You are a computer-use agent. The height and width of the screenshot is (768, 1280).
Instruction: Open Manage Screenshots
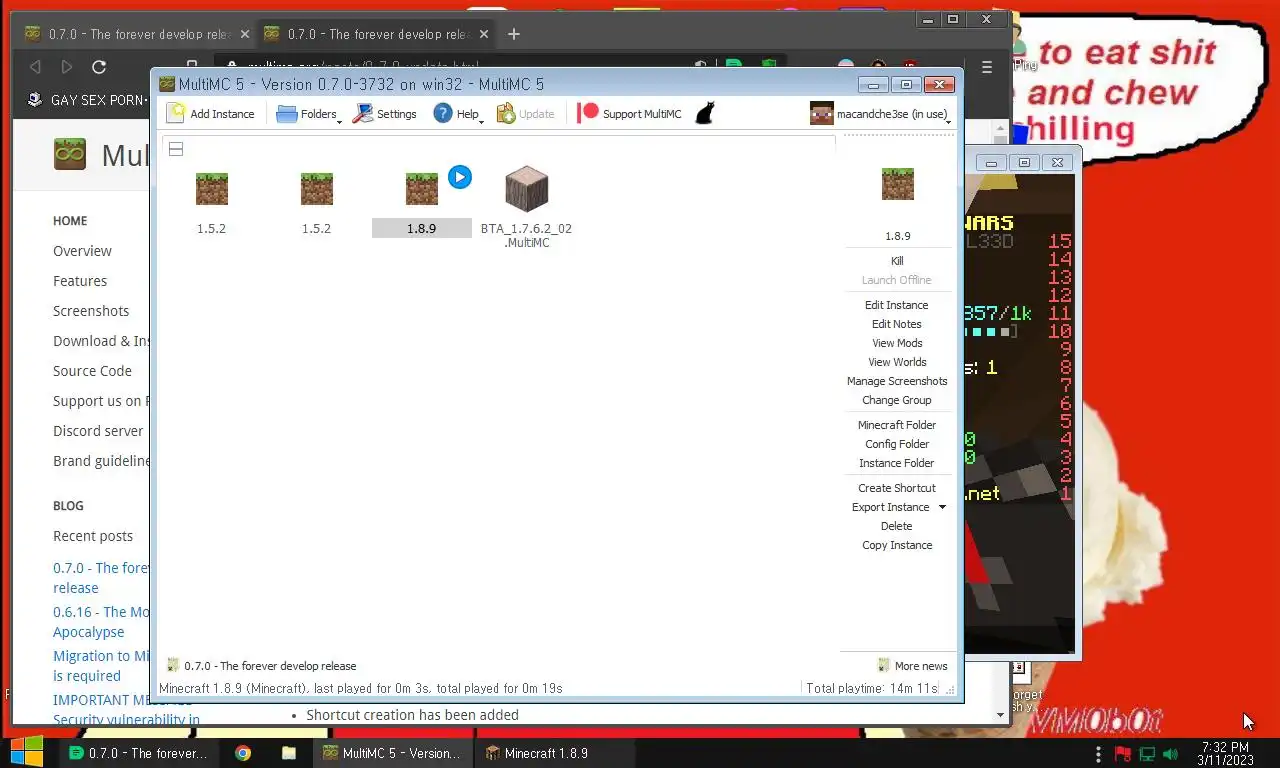click(897, 381)
